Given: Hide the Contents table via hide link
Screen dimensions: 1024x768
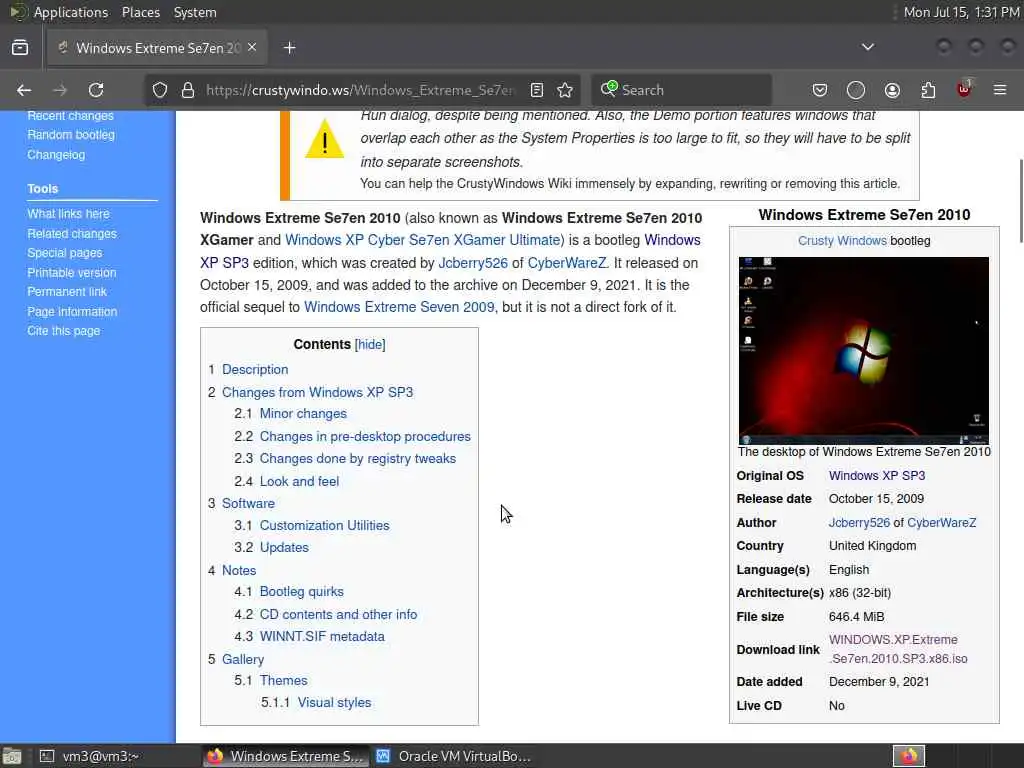Looking at the screenshot, I should tap(370, 345).
